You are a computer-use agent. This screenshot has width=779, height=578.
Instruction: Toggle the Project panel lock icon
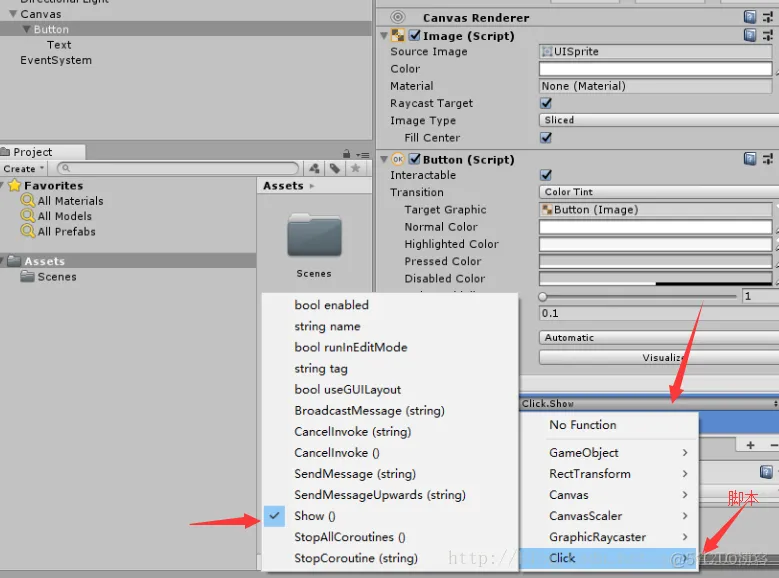point(346,154)
